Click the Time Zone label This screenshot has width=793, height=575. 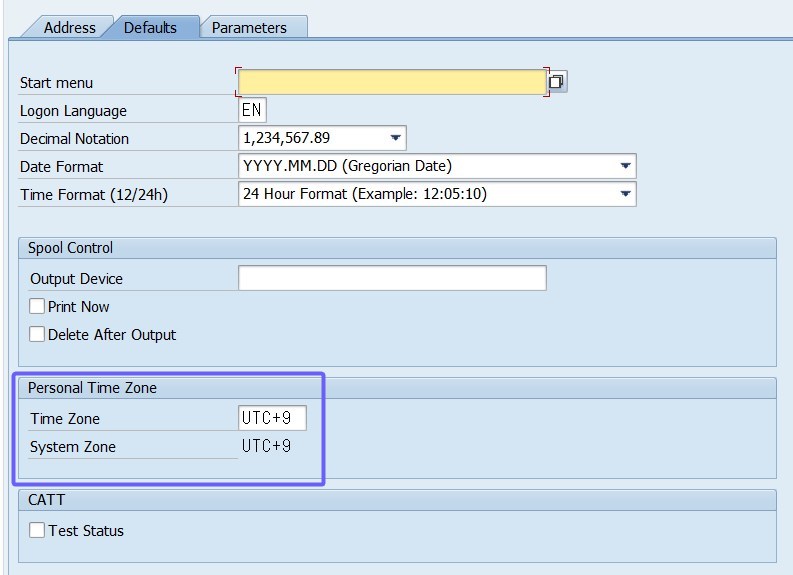tap(65, 419)
